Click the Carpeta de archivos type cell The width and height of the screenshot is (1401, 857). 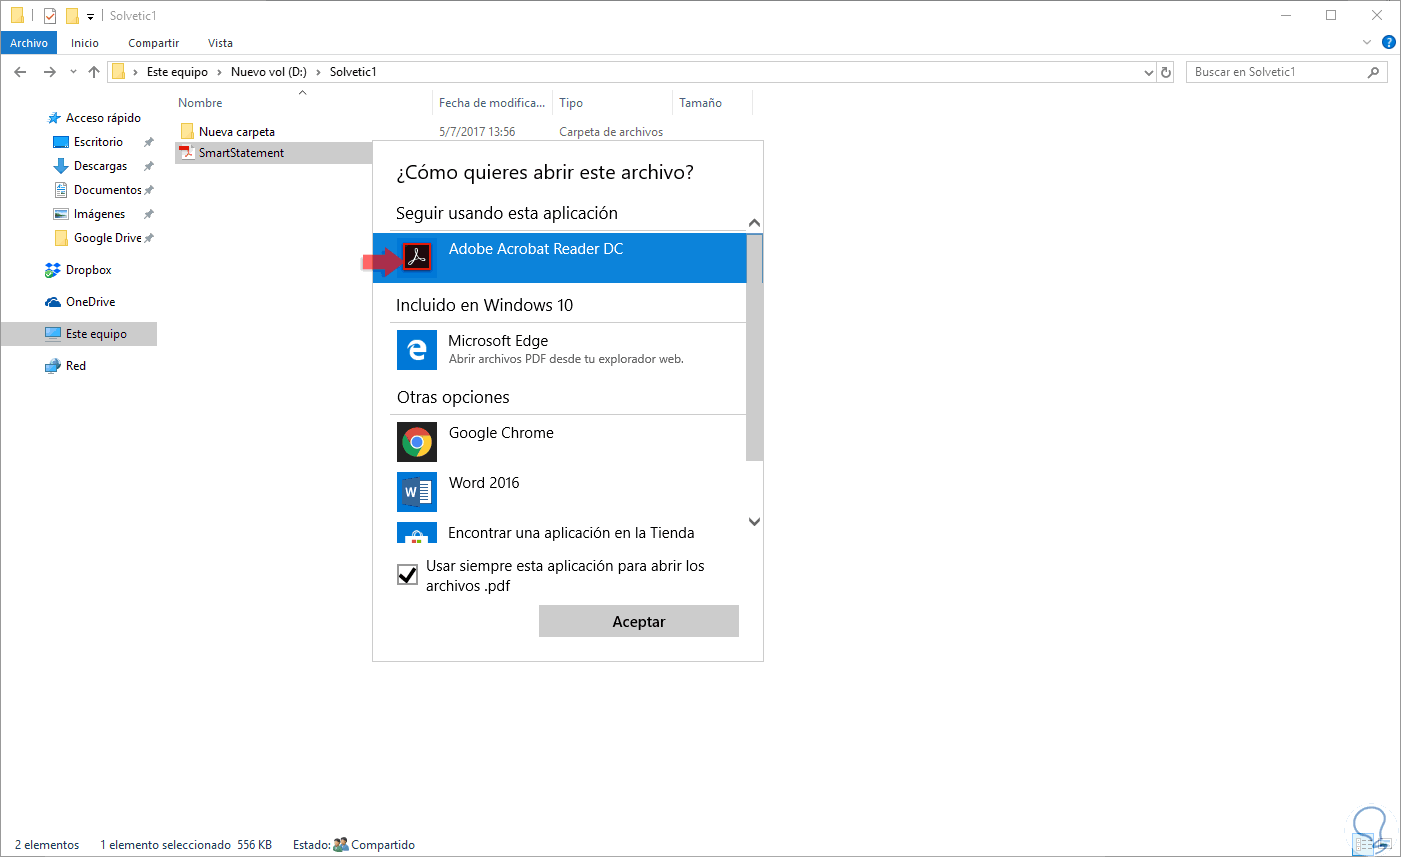611,132
